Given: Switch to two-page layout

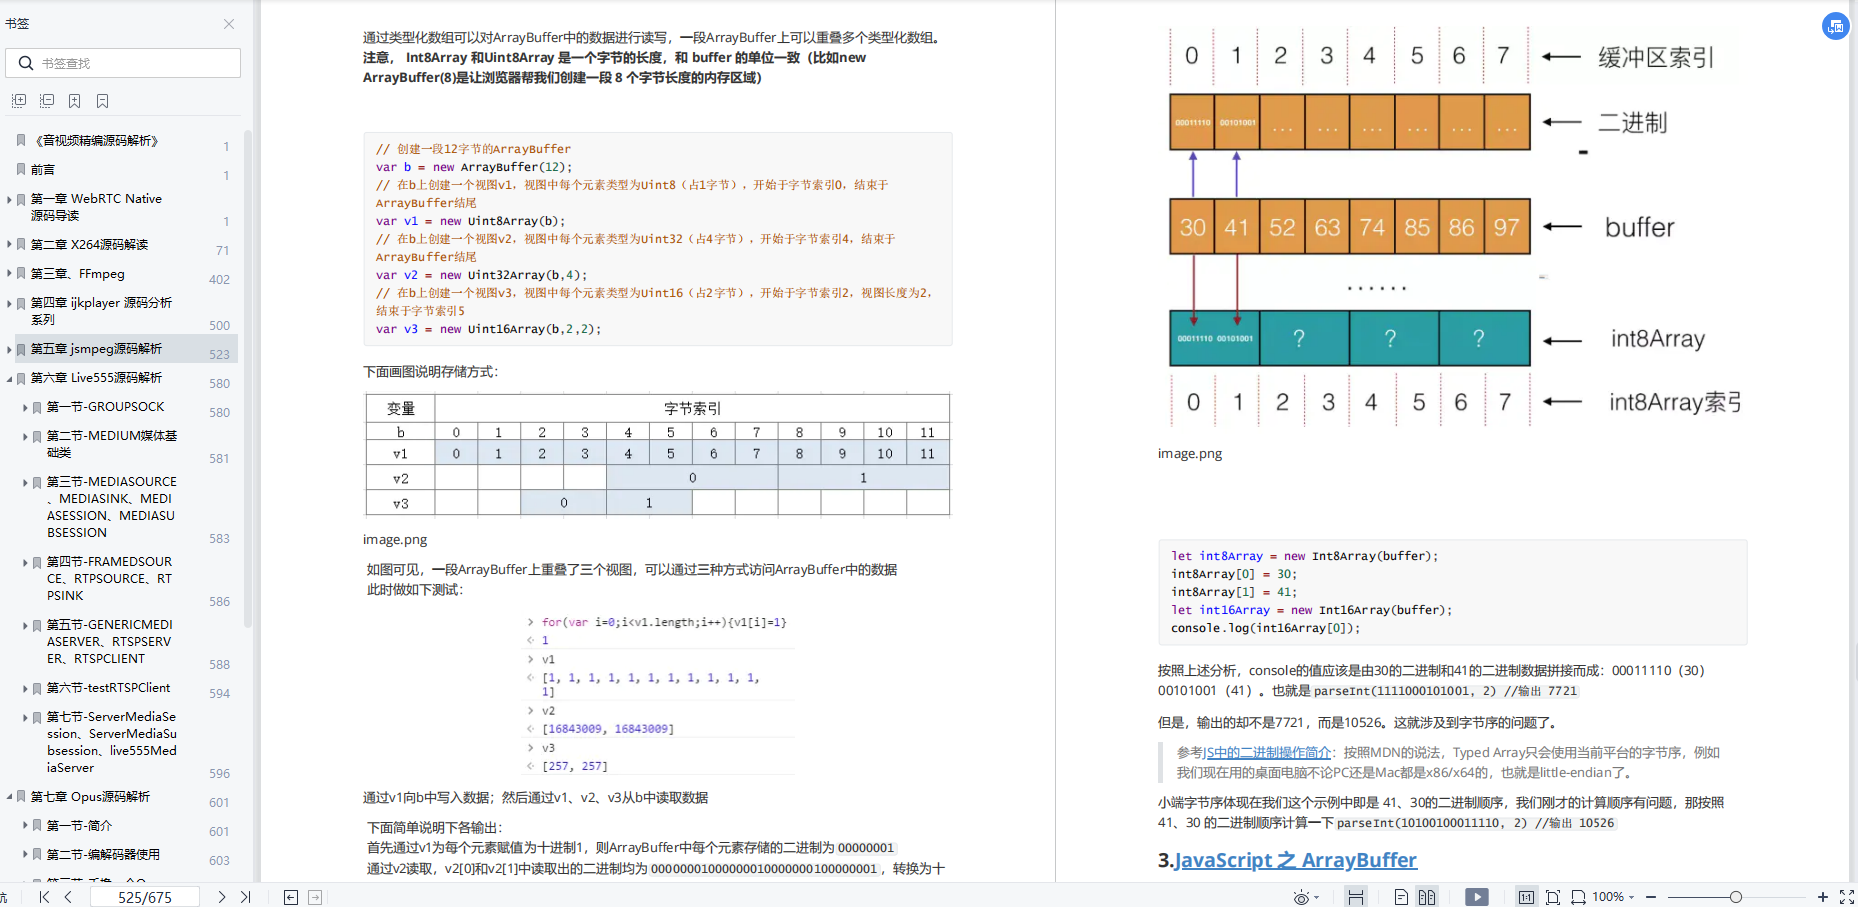Looking at the screenshot, I should [1427, 897].
